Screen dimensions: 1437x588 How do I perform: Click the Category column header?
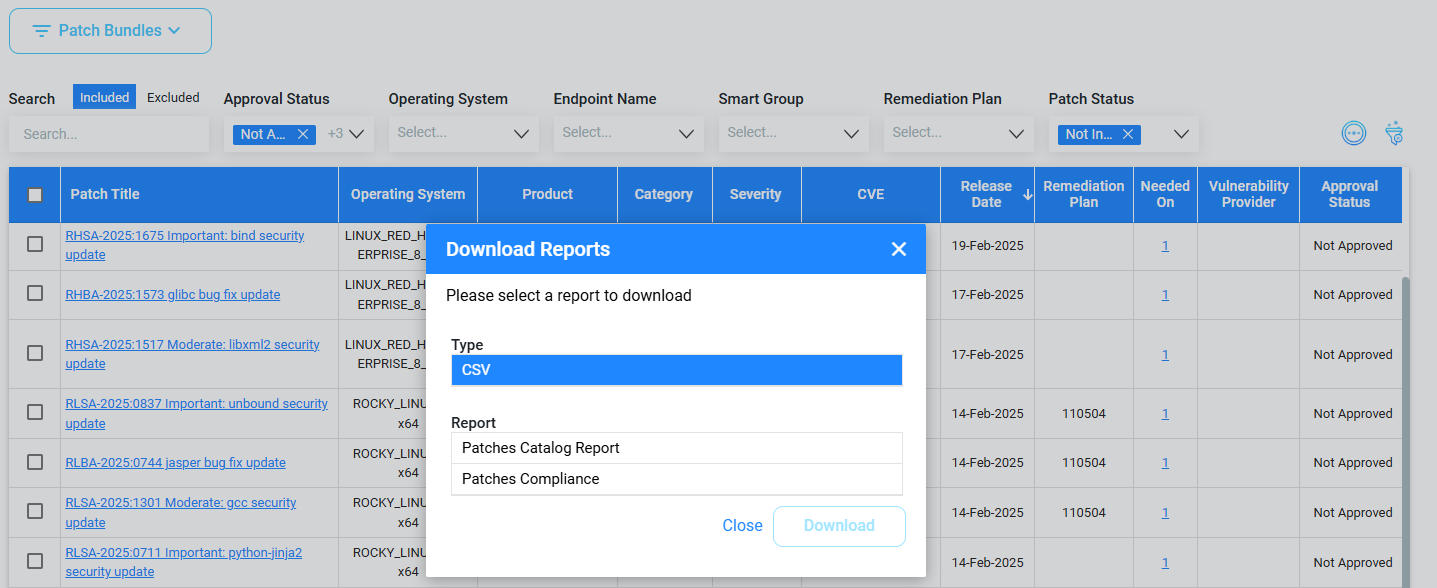pos(664,194)
